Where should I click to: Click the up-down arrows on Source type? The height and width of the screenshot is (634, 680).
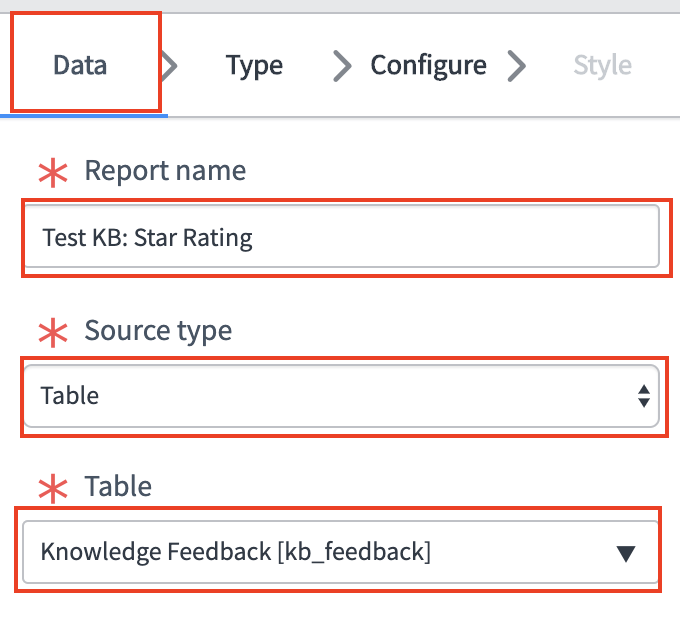click(x=643, y=396)
